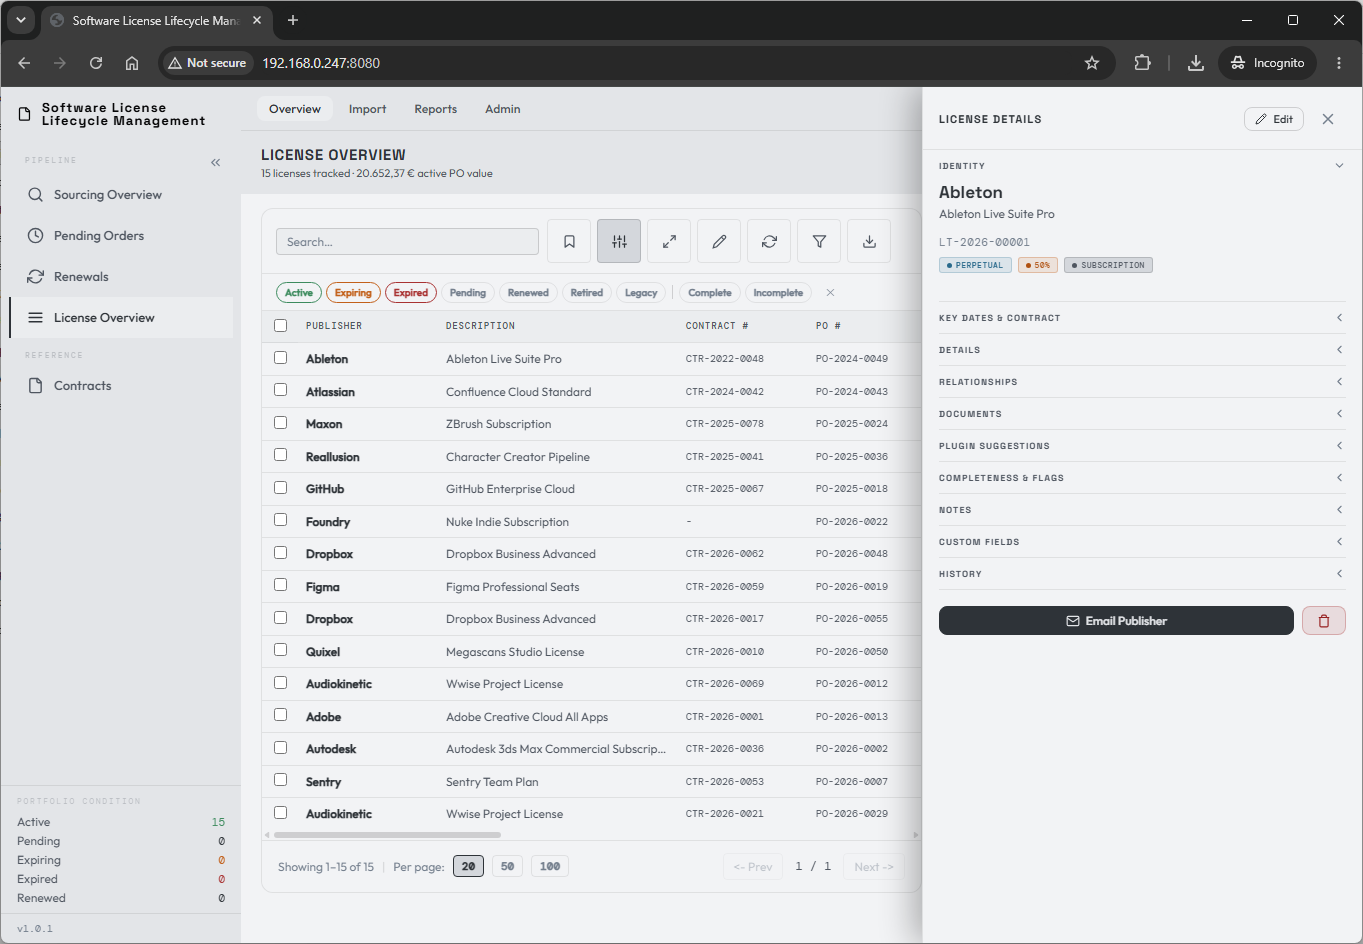The width and height of the screenshot is (1363, 944).
Task: Click the browser address bar URL
Action: click(321, 63)
